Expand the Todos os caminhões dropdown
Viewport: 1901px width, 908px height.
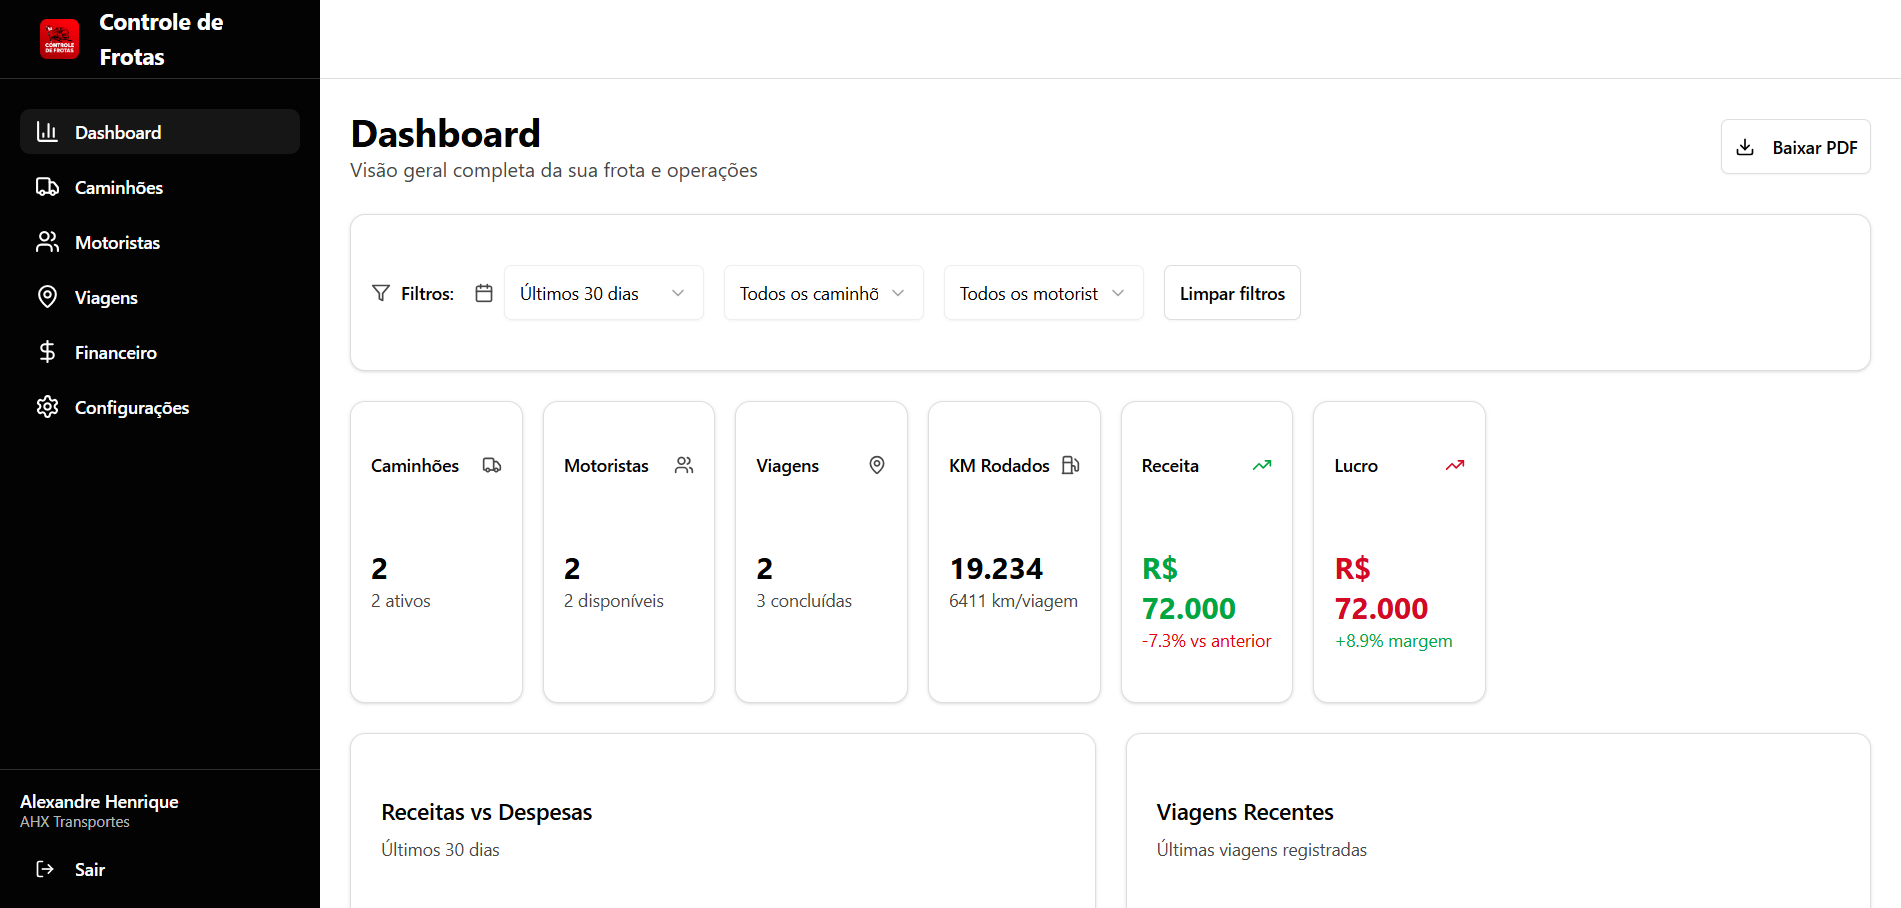(x=823, y=293)
